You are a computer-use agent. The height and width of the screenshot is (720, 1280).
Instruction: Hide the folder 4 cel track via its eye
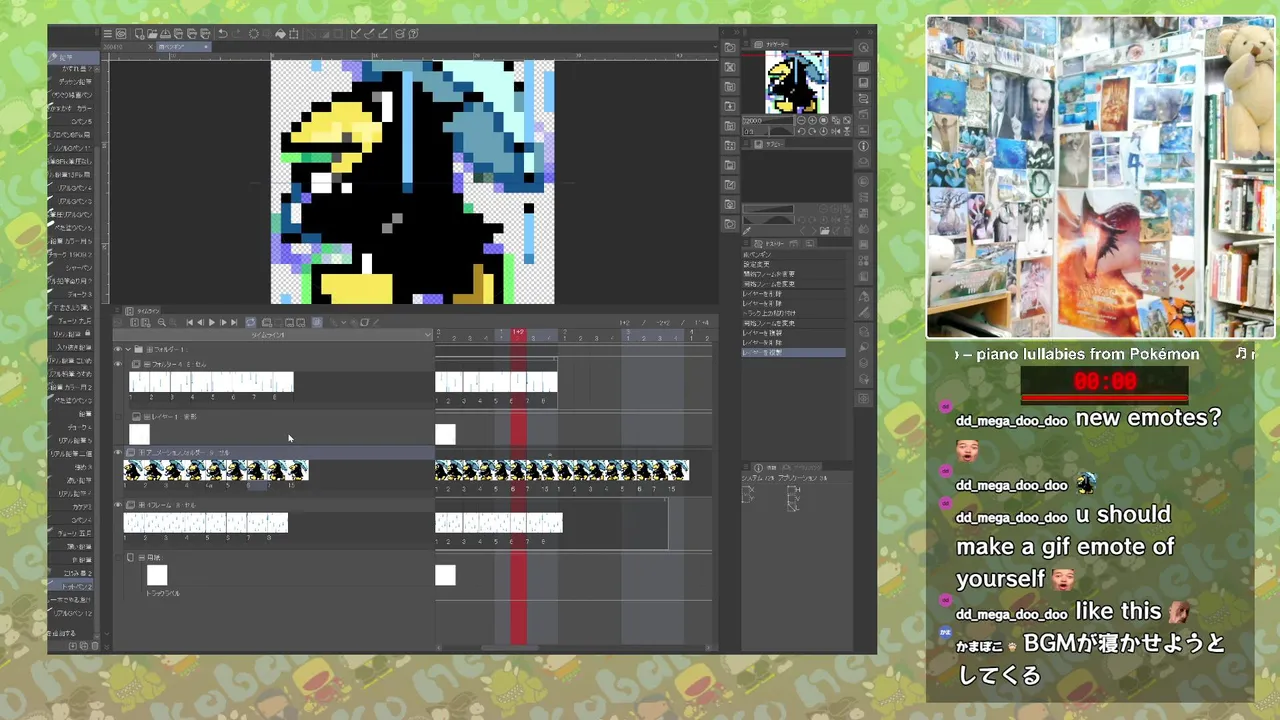click(118, 364)
